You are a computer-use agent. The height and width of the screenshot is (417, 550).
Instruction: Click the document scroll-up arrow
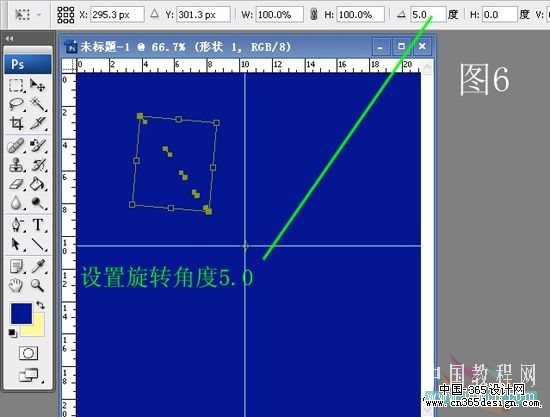coord(428,67)
